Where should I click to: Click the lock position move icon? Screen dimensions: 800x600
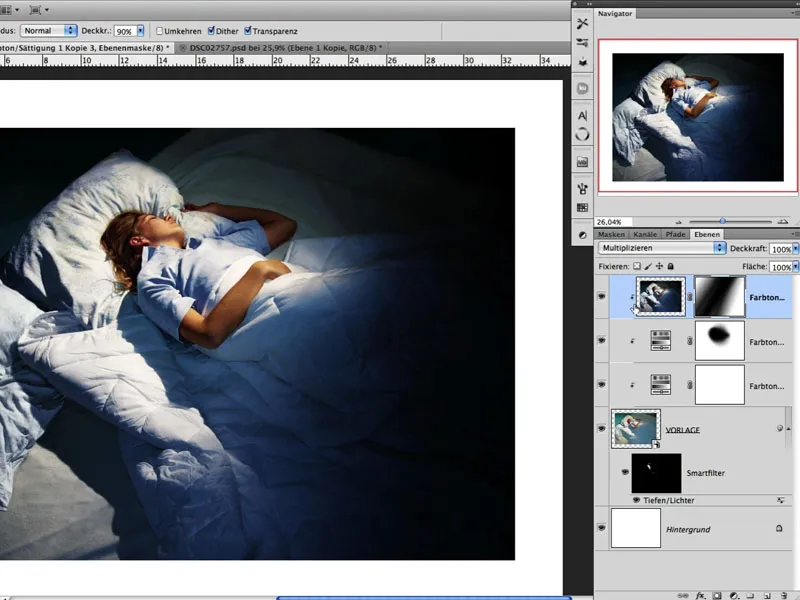point(660,267)
